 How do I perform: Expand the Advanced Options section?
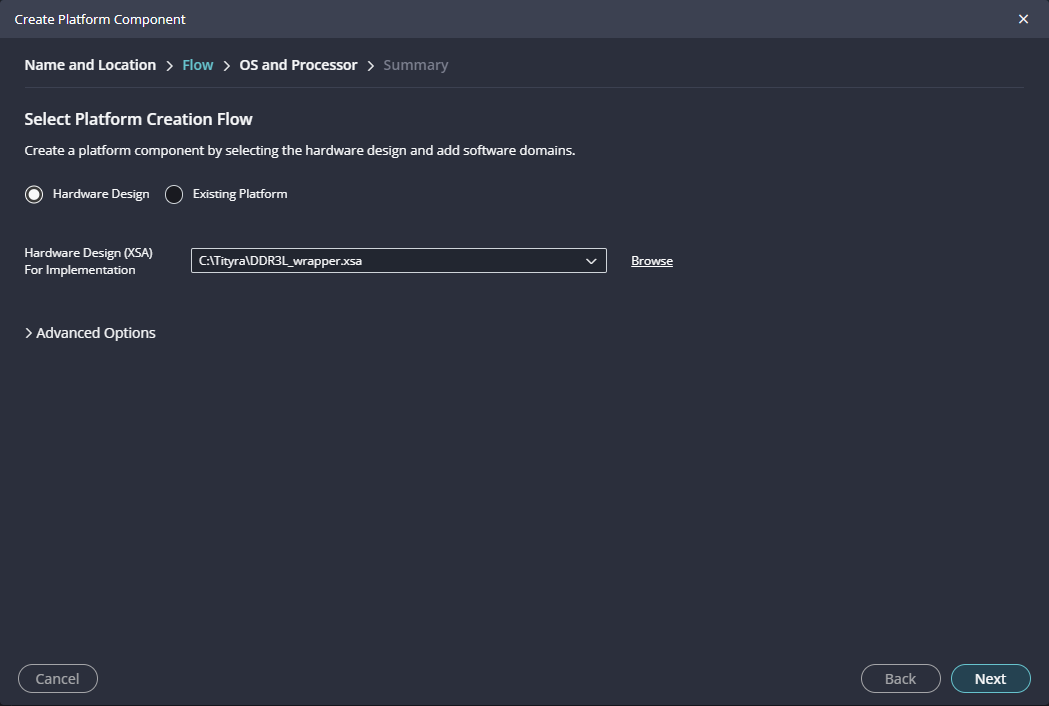coord(90,333)
